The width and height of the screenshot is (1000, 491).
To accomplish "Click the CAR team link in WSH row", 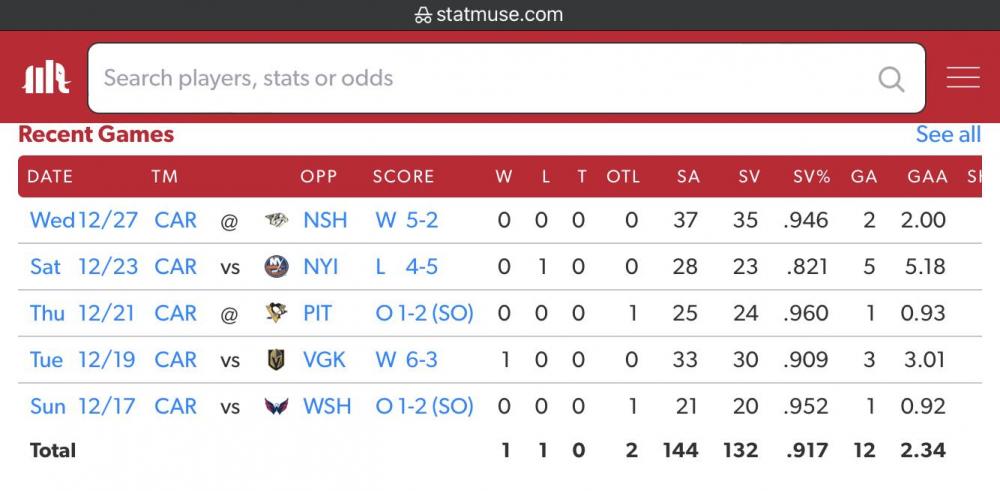I will [176, 406].
